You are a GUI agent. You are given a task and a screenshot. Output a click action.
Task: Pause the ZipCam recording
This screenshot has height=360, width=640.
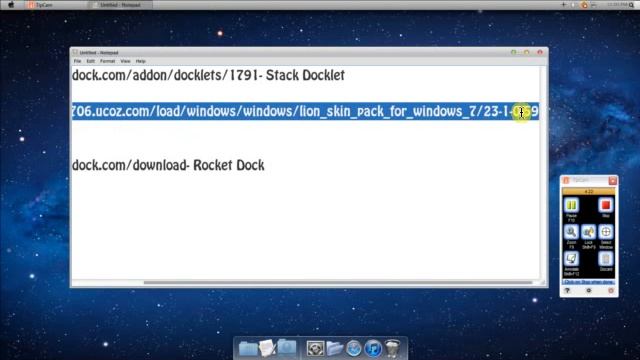[571, 205]
